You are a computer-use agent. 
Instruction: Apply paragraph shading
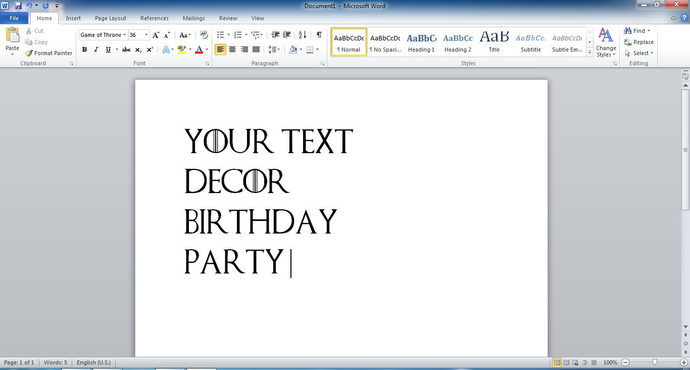pyautogui.click(x=293, y=50)
